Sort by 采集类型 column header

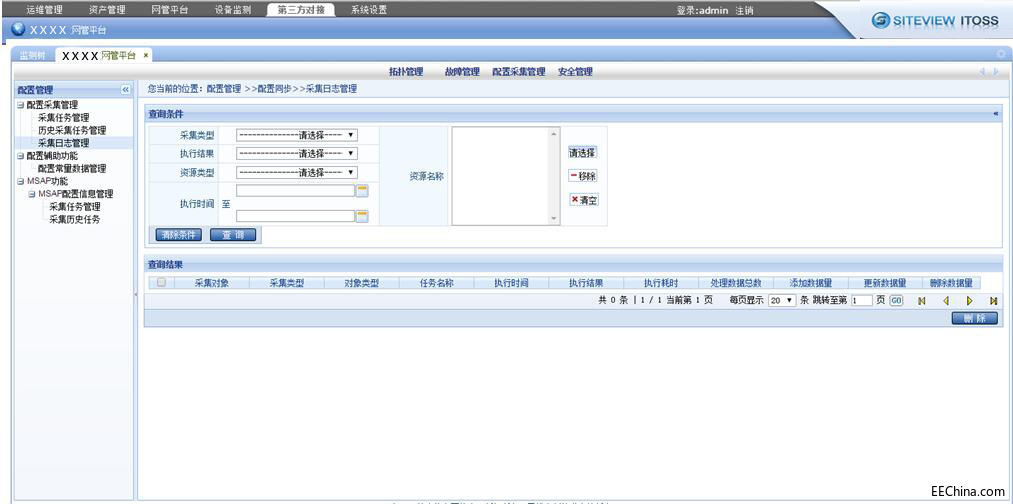tap(287, 283)
